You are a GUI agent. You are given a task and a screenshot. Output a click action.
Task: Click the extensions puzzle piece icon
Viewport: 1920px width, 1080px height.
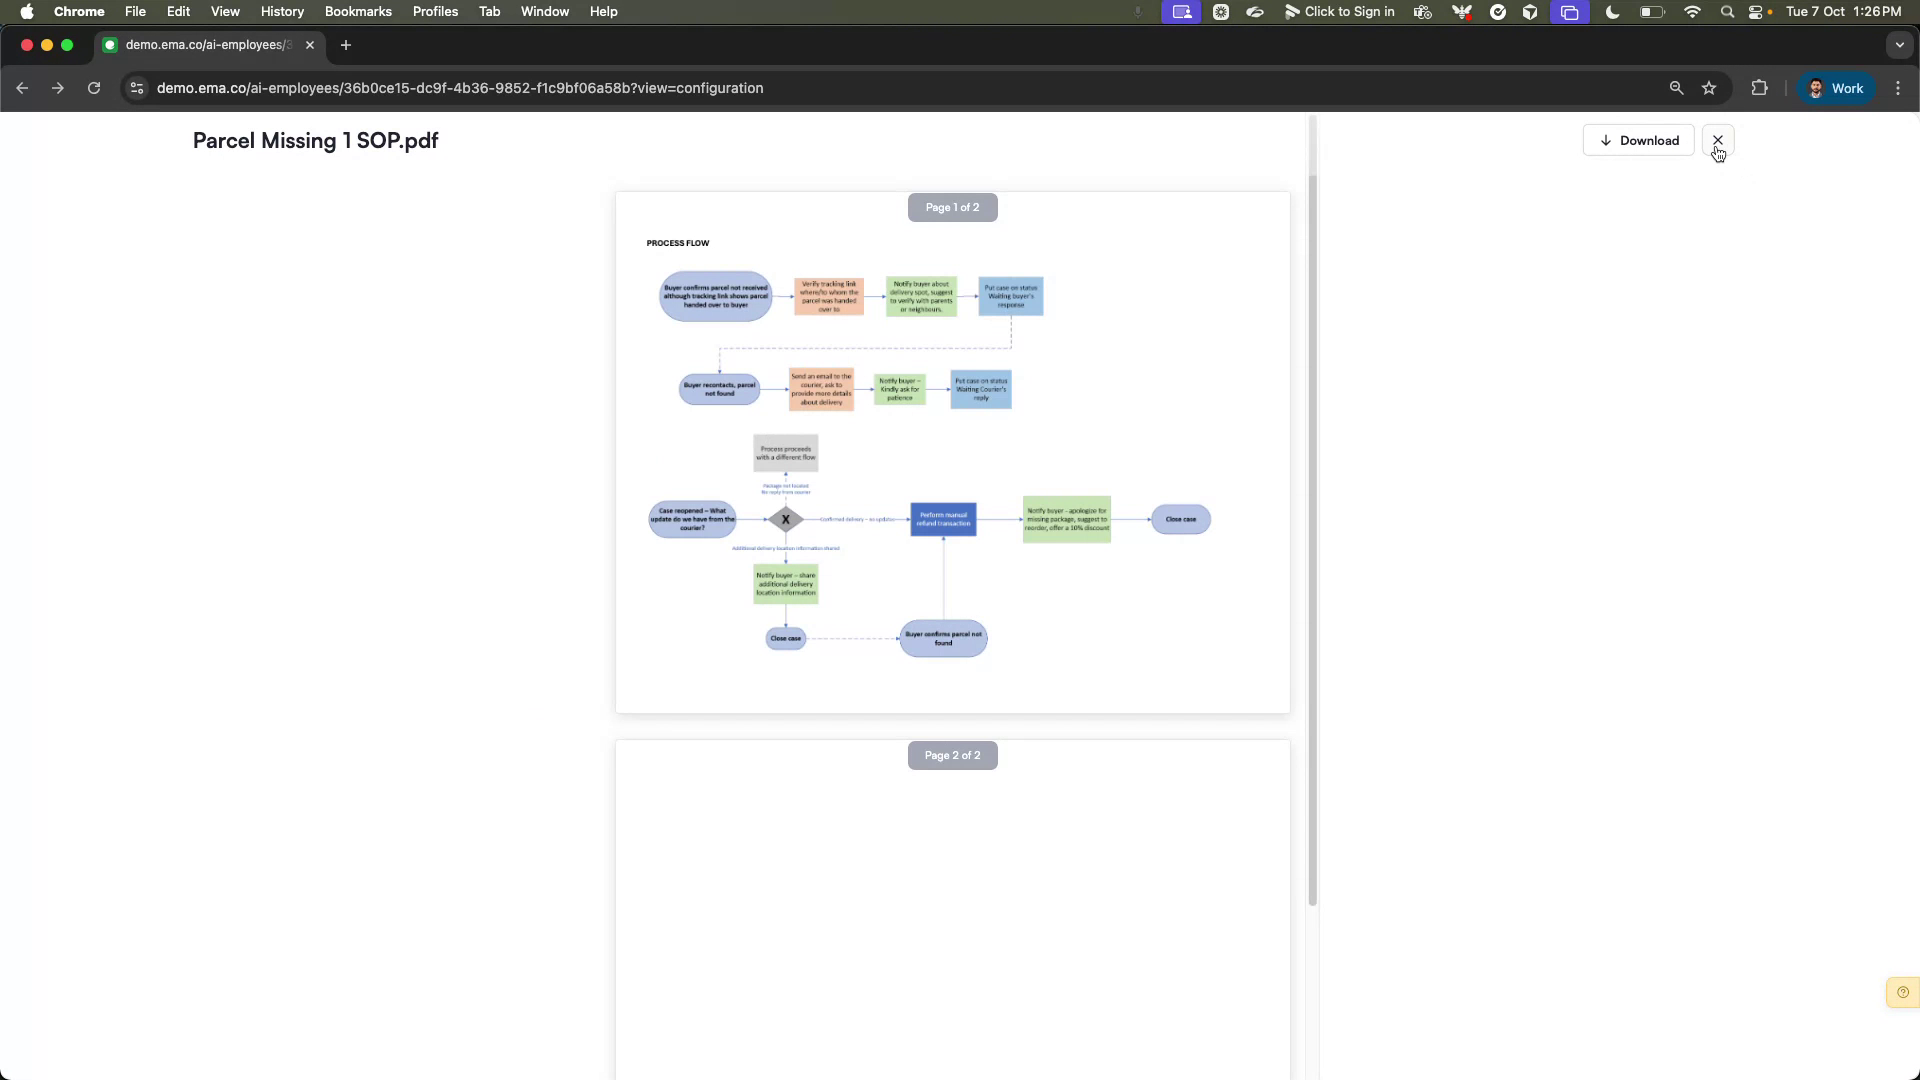tap(1759, 88)
